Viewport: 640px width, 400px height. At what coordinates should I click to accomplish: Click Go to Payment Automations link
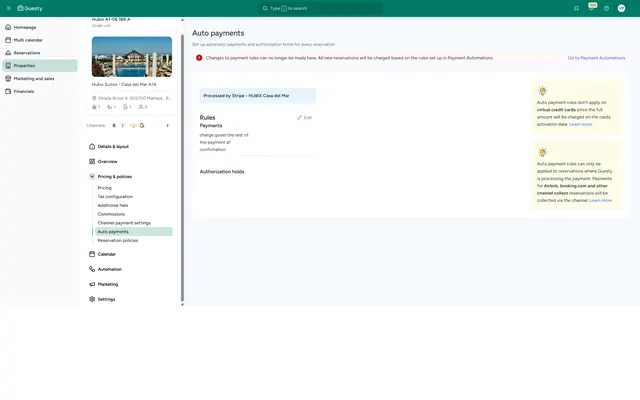(596, 58)
